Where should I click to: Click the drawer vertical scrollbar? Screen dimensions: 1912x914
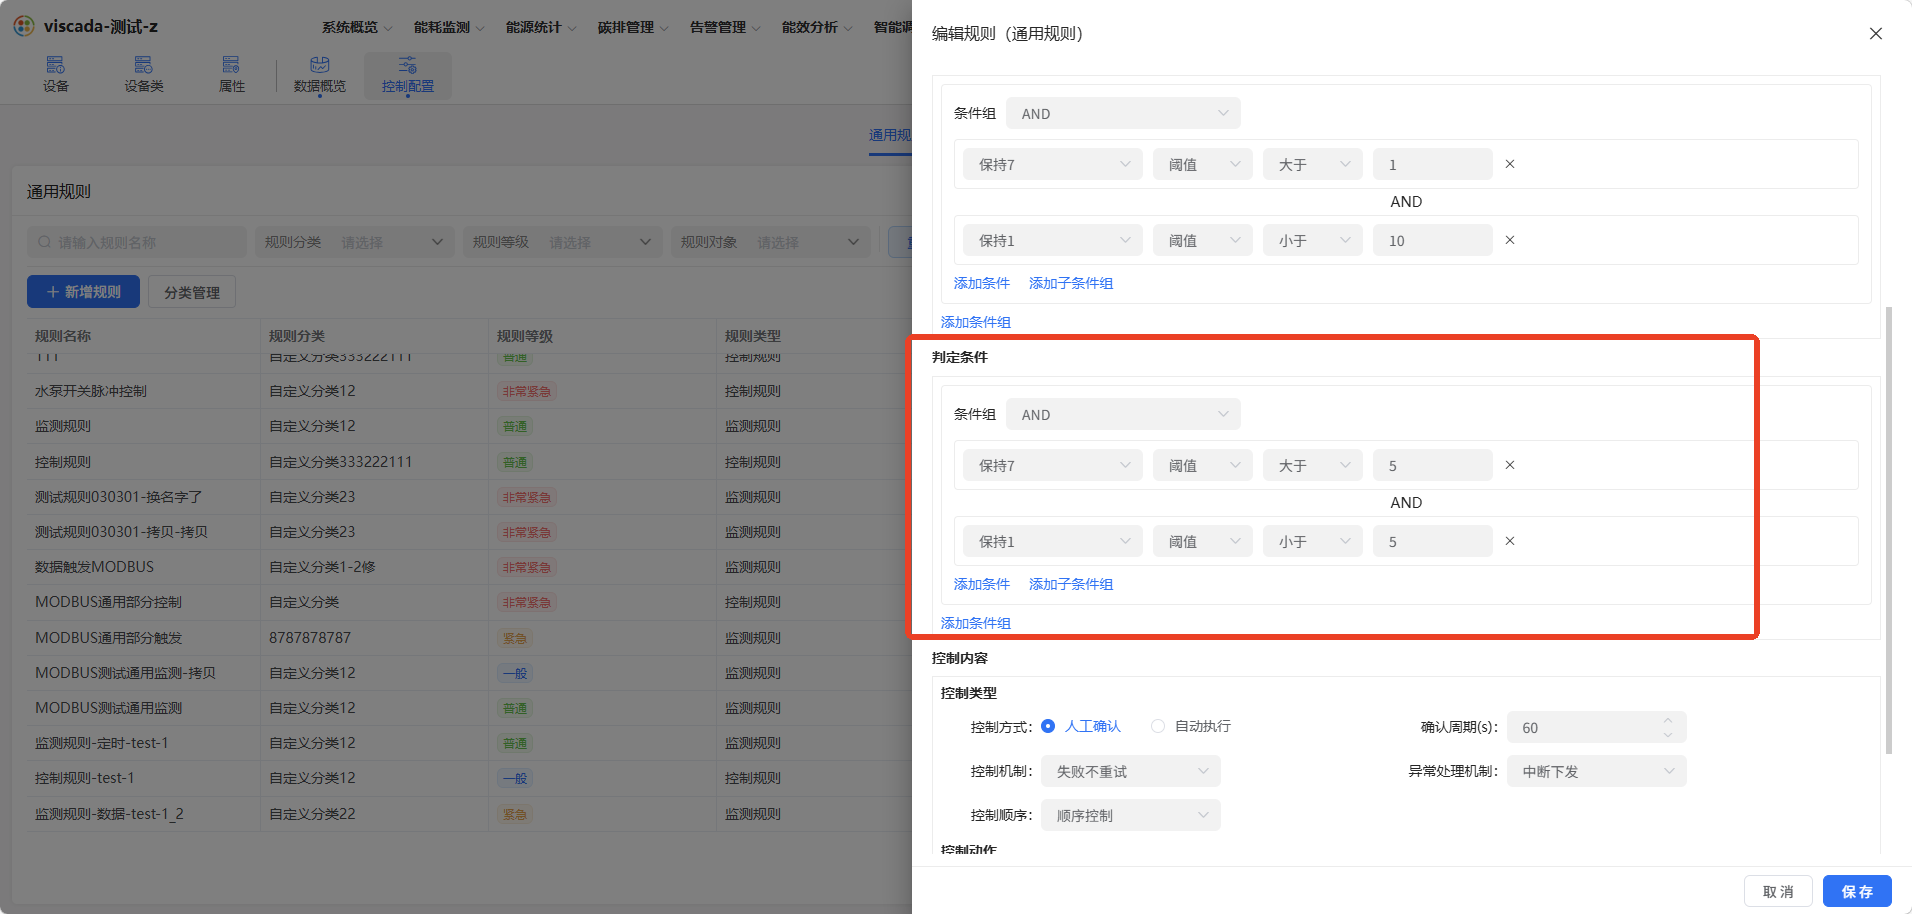tap(1889, 530)
